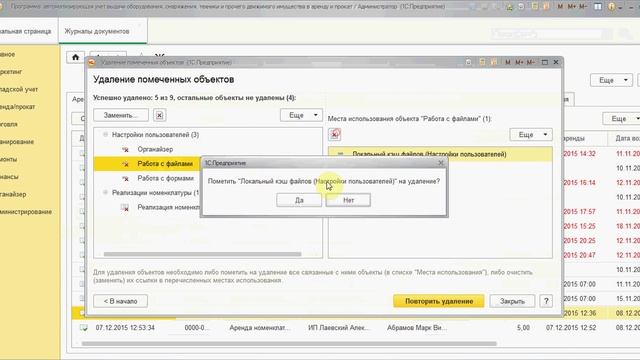Image resolution: width=640 pixels, height=360 pixels.
Task: Go back with < В начало button
Action: (x=120, y=301)
